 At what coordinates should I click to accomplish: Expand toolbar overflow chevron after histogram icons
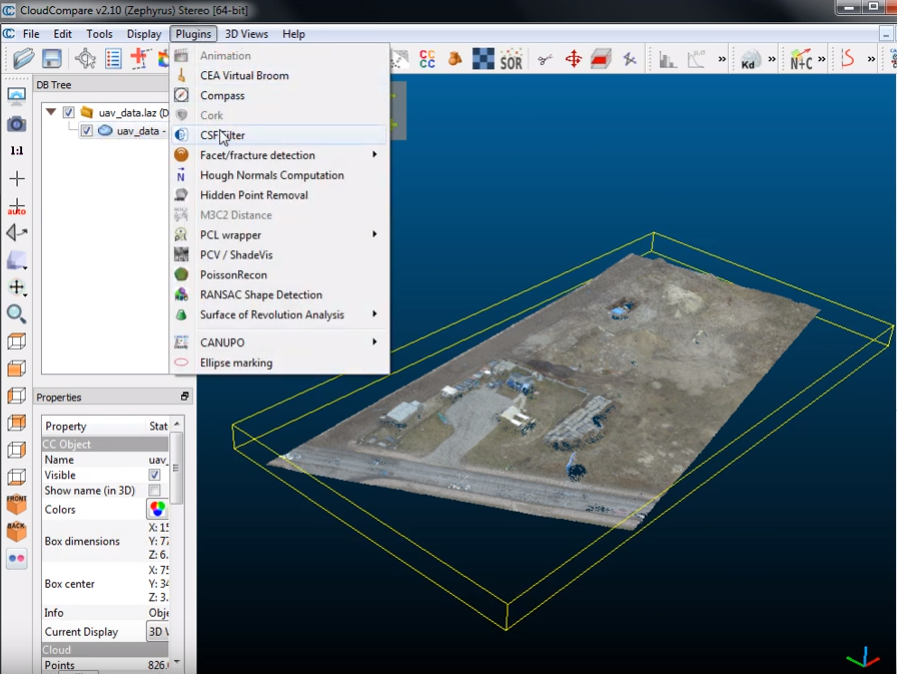722,59
